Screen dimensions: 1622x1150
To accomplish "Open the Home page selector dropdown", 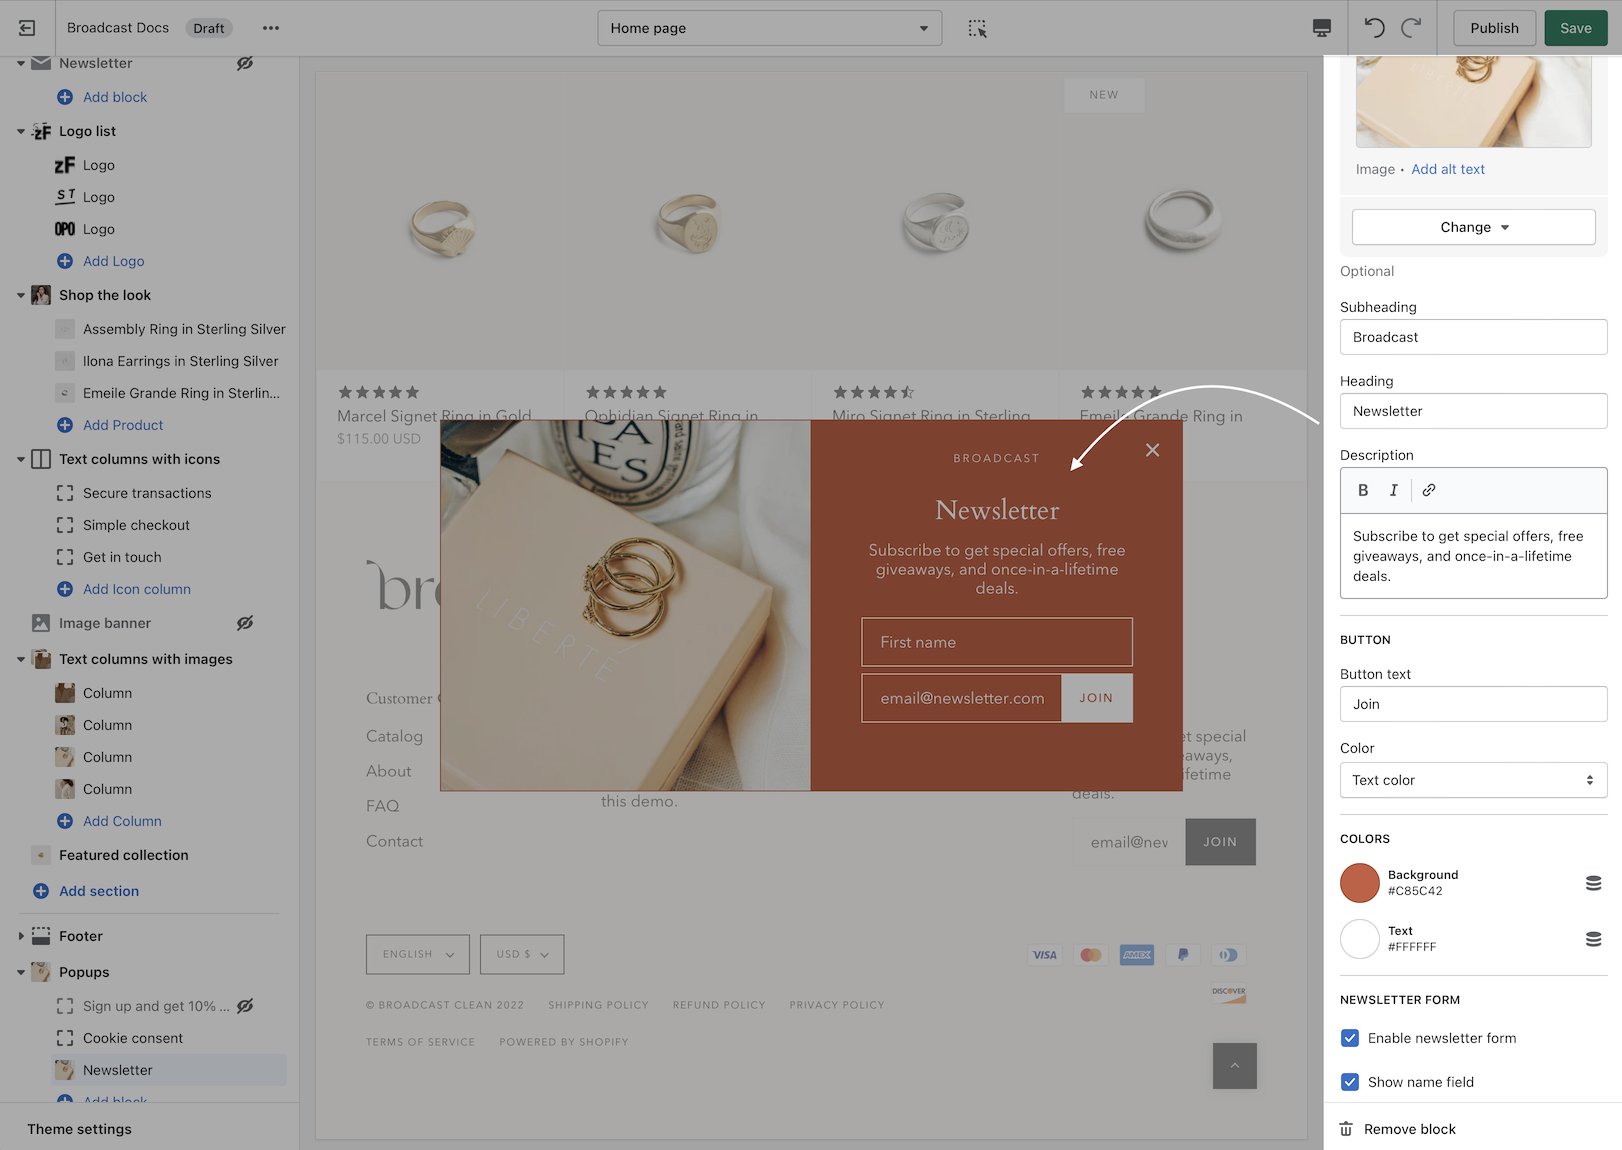I will point(769,28).
